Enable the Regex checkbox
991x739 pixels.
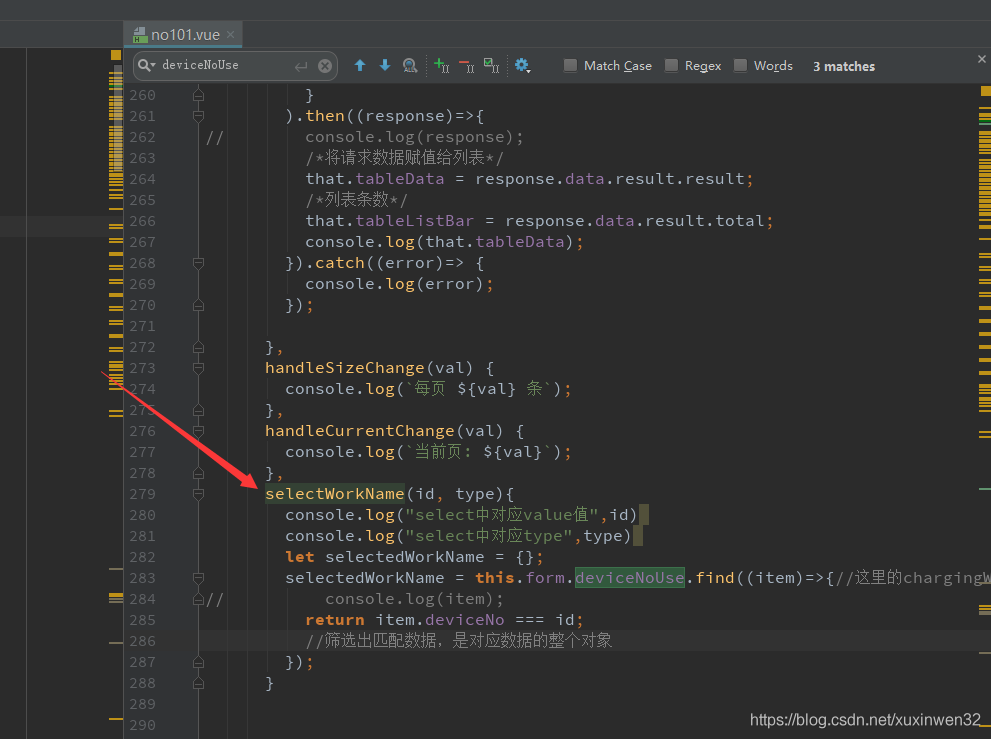coord(671,65)
